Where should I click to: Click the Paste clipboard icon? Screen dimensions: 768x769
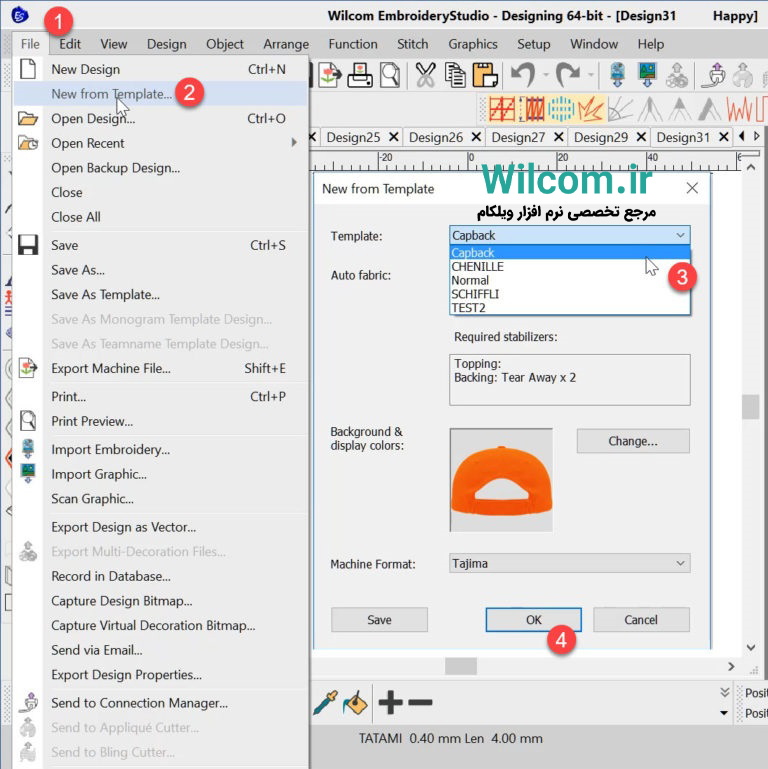tap(485, 75)
